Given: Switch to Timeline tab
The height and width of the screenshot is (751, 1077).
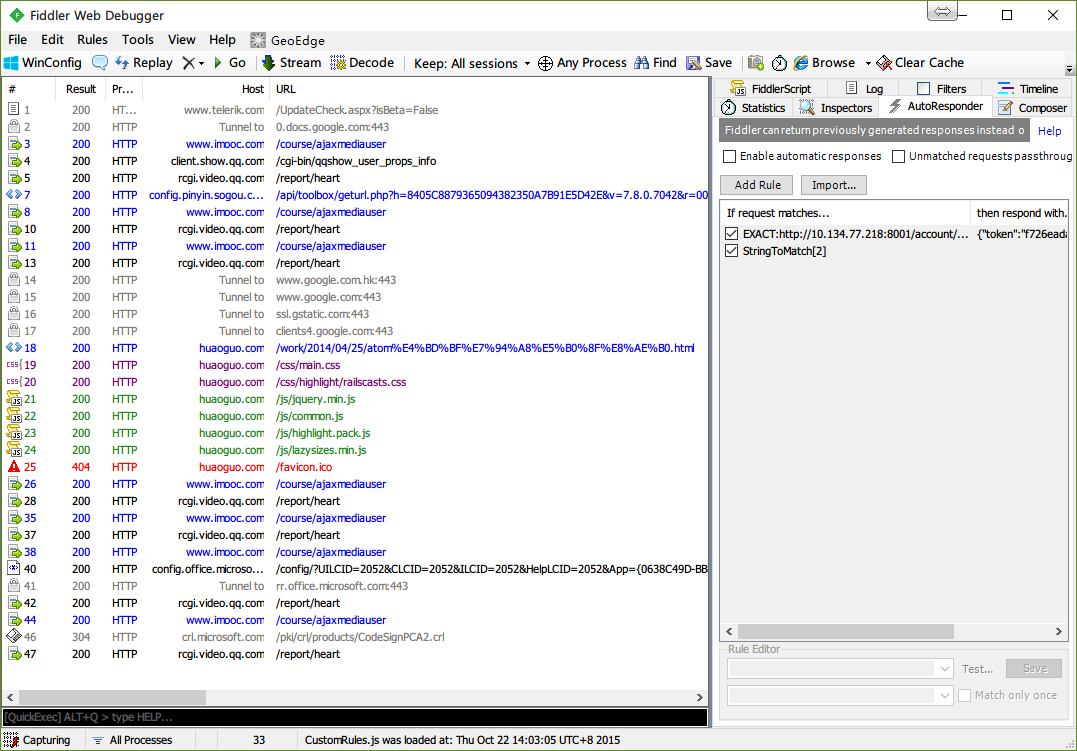Looking at the screenshot, I should [1028, 89].
